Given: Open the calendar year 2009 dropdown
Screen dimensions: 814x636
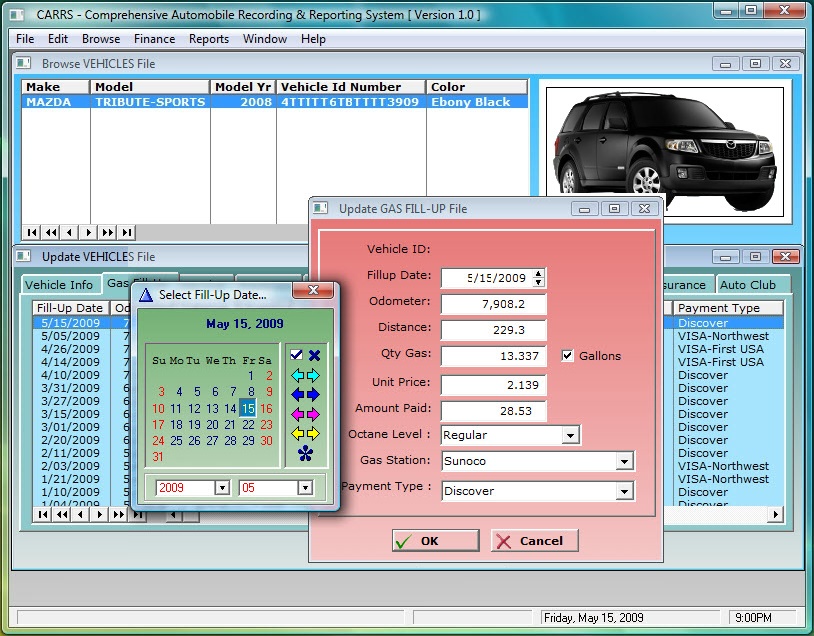Looking at the screenshot, I should (x=221, y=488).
